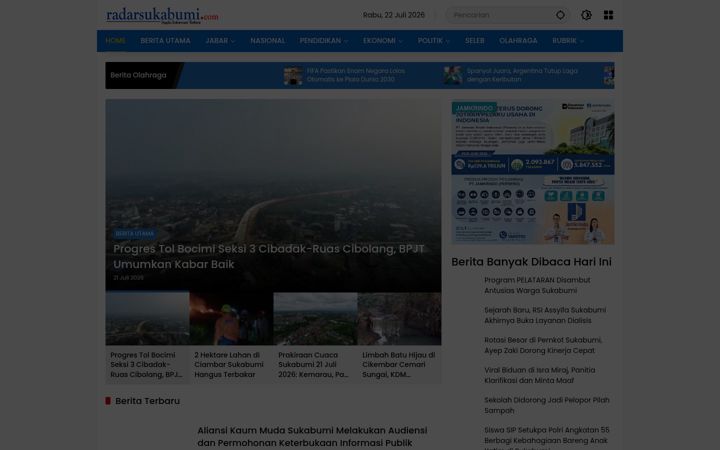Click the Ciambar fire thumbnail image
Image resolution: width=720 pixels, height=450 pixels.
coord(231,319)
